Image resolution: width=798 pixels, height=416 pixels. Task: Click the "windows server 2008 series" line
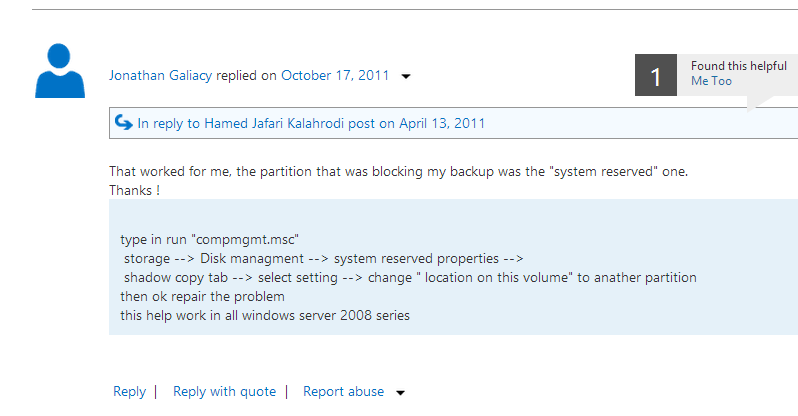(x=264, y=316)
